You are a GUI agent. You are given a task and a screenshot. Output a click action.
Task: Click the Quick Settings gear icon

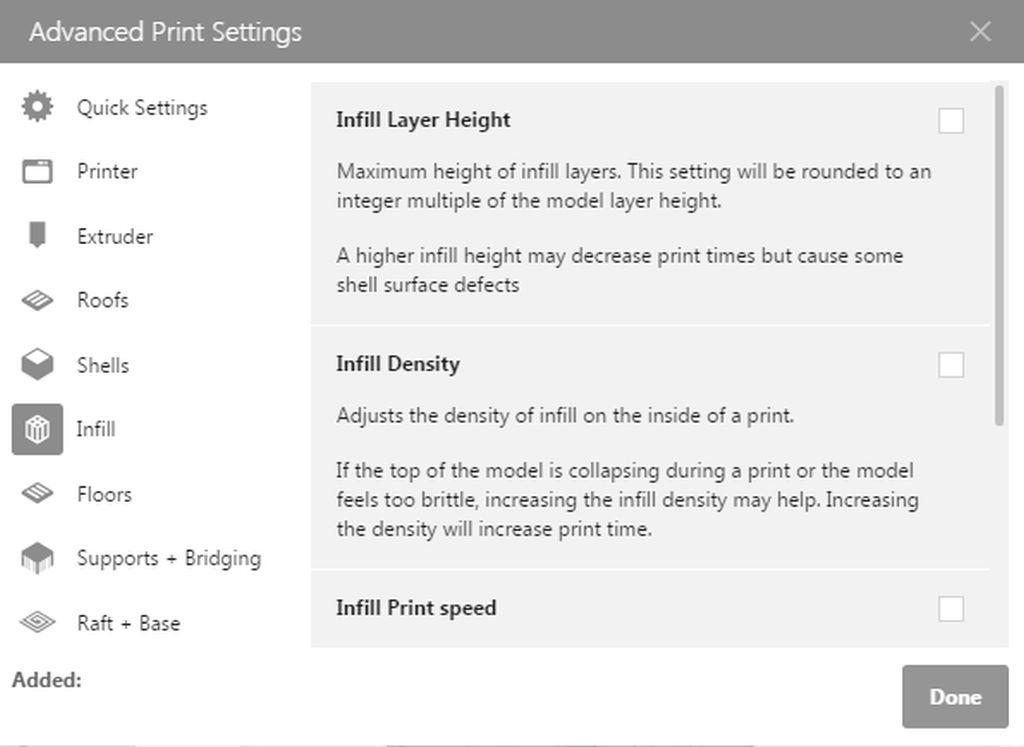pyautogui.click(x=37, y=107)
